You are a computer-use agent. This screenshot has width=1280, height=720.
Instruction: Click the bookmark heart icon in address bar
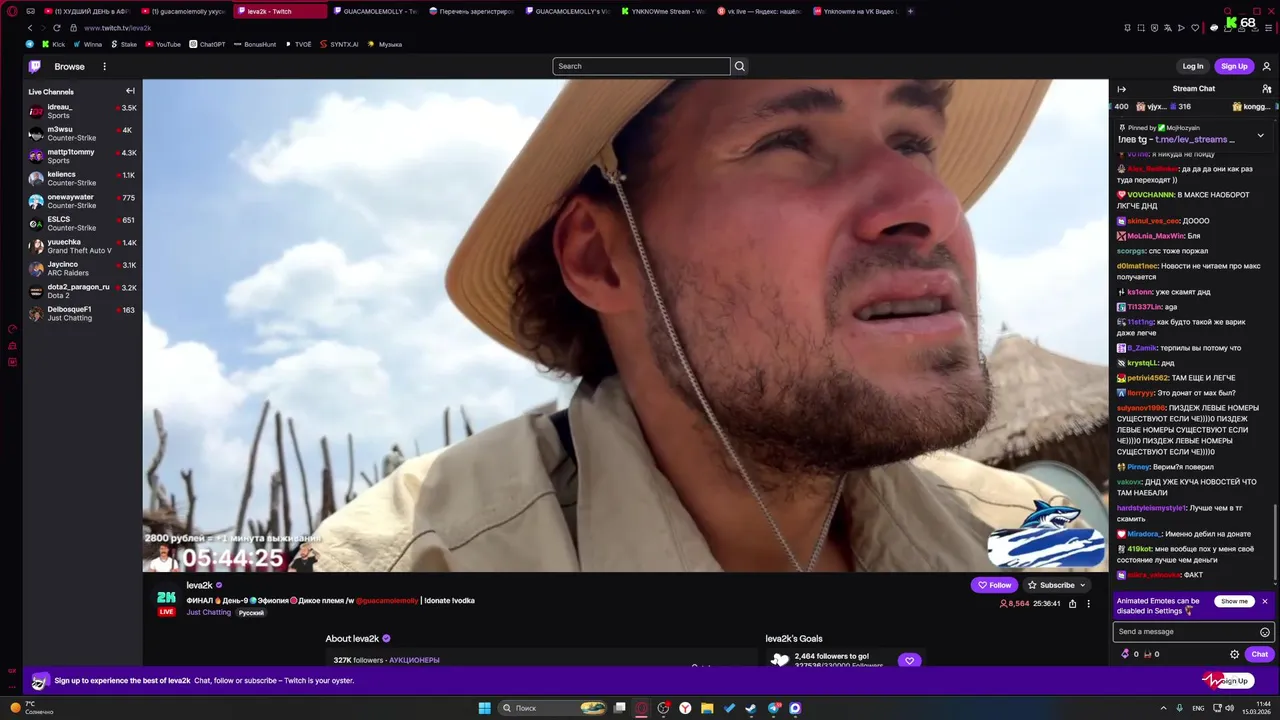pos(1194,28)
